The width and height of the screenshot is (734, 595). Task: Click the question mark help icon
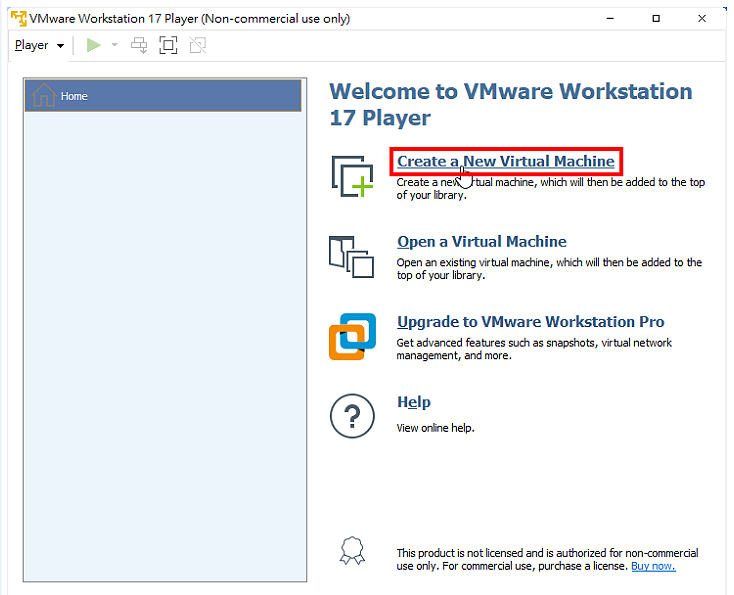(352, 416)
